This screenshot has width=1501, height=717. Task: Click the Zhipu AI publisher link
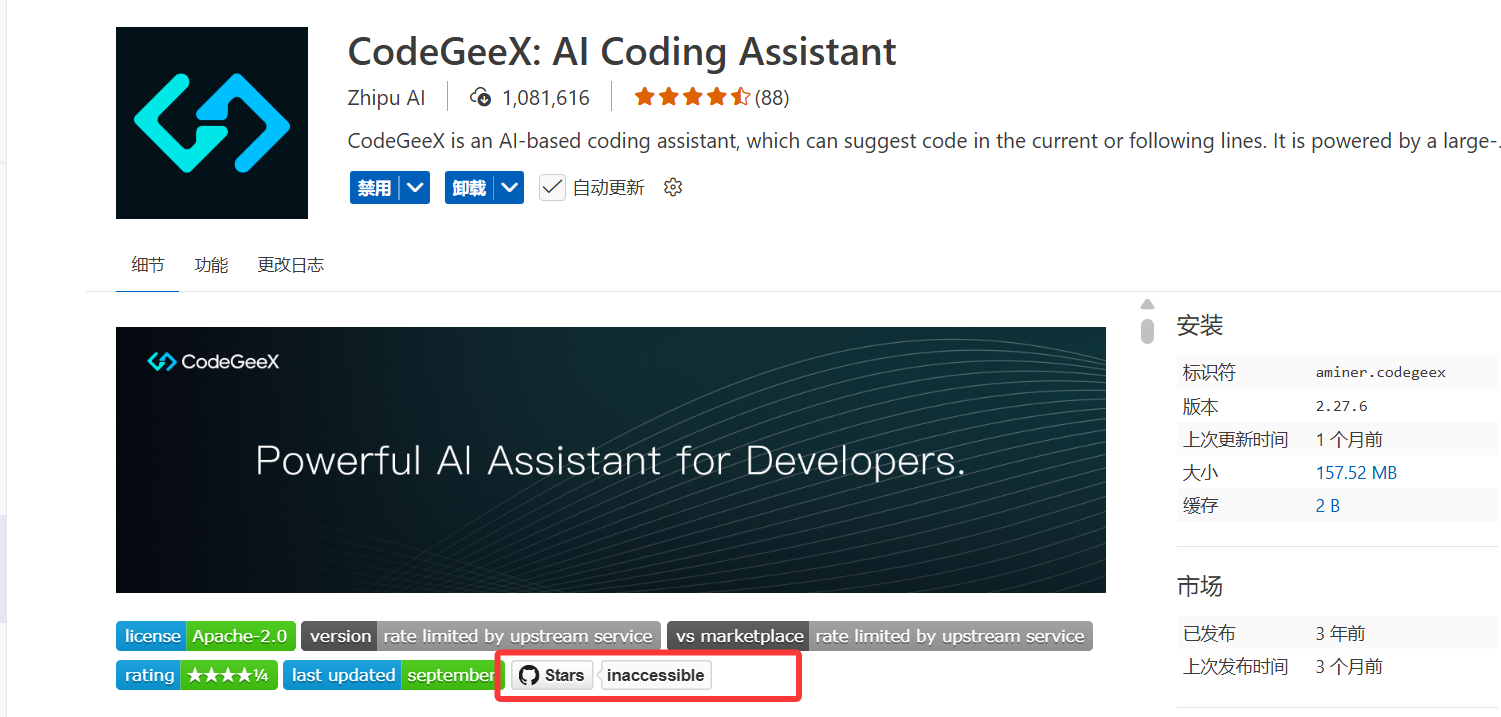click(x=386, y=98)
